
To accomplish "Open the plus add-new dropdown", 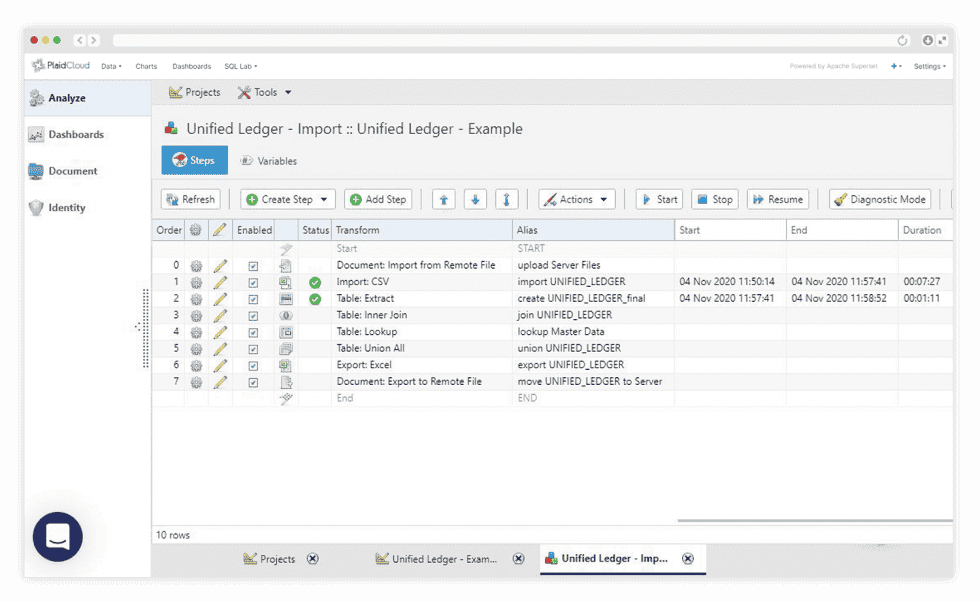I will 896,66.
